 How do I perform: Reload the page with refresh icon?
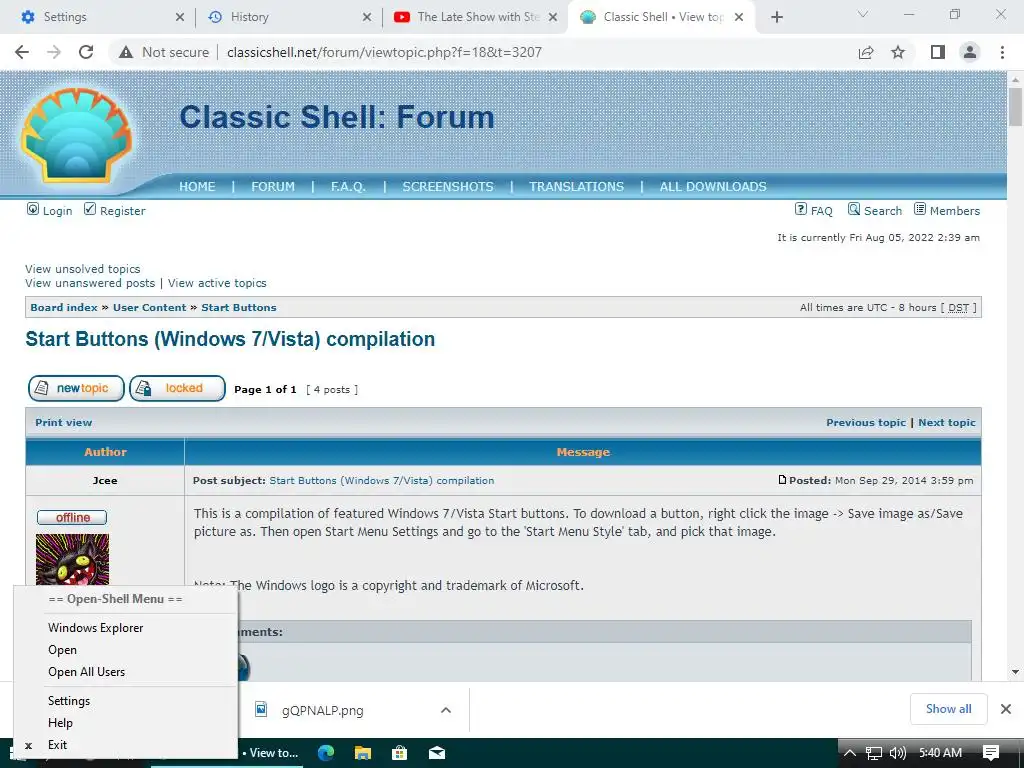[86, 52]
